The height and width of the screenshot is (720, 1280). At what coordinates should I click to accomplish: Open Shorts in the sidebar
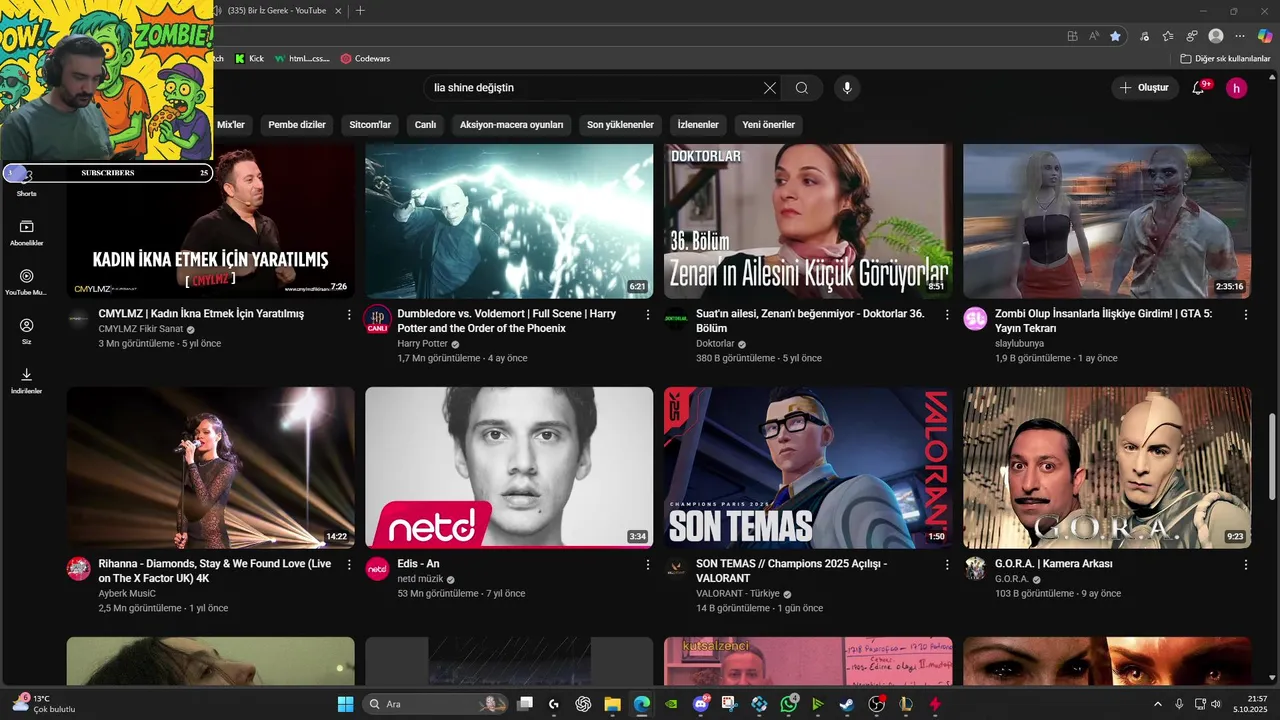27,184
